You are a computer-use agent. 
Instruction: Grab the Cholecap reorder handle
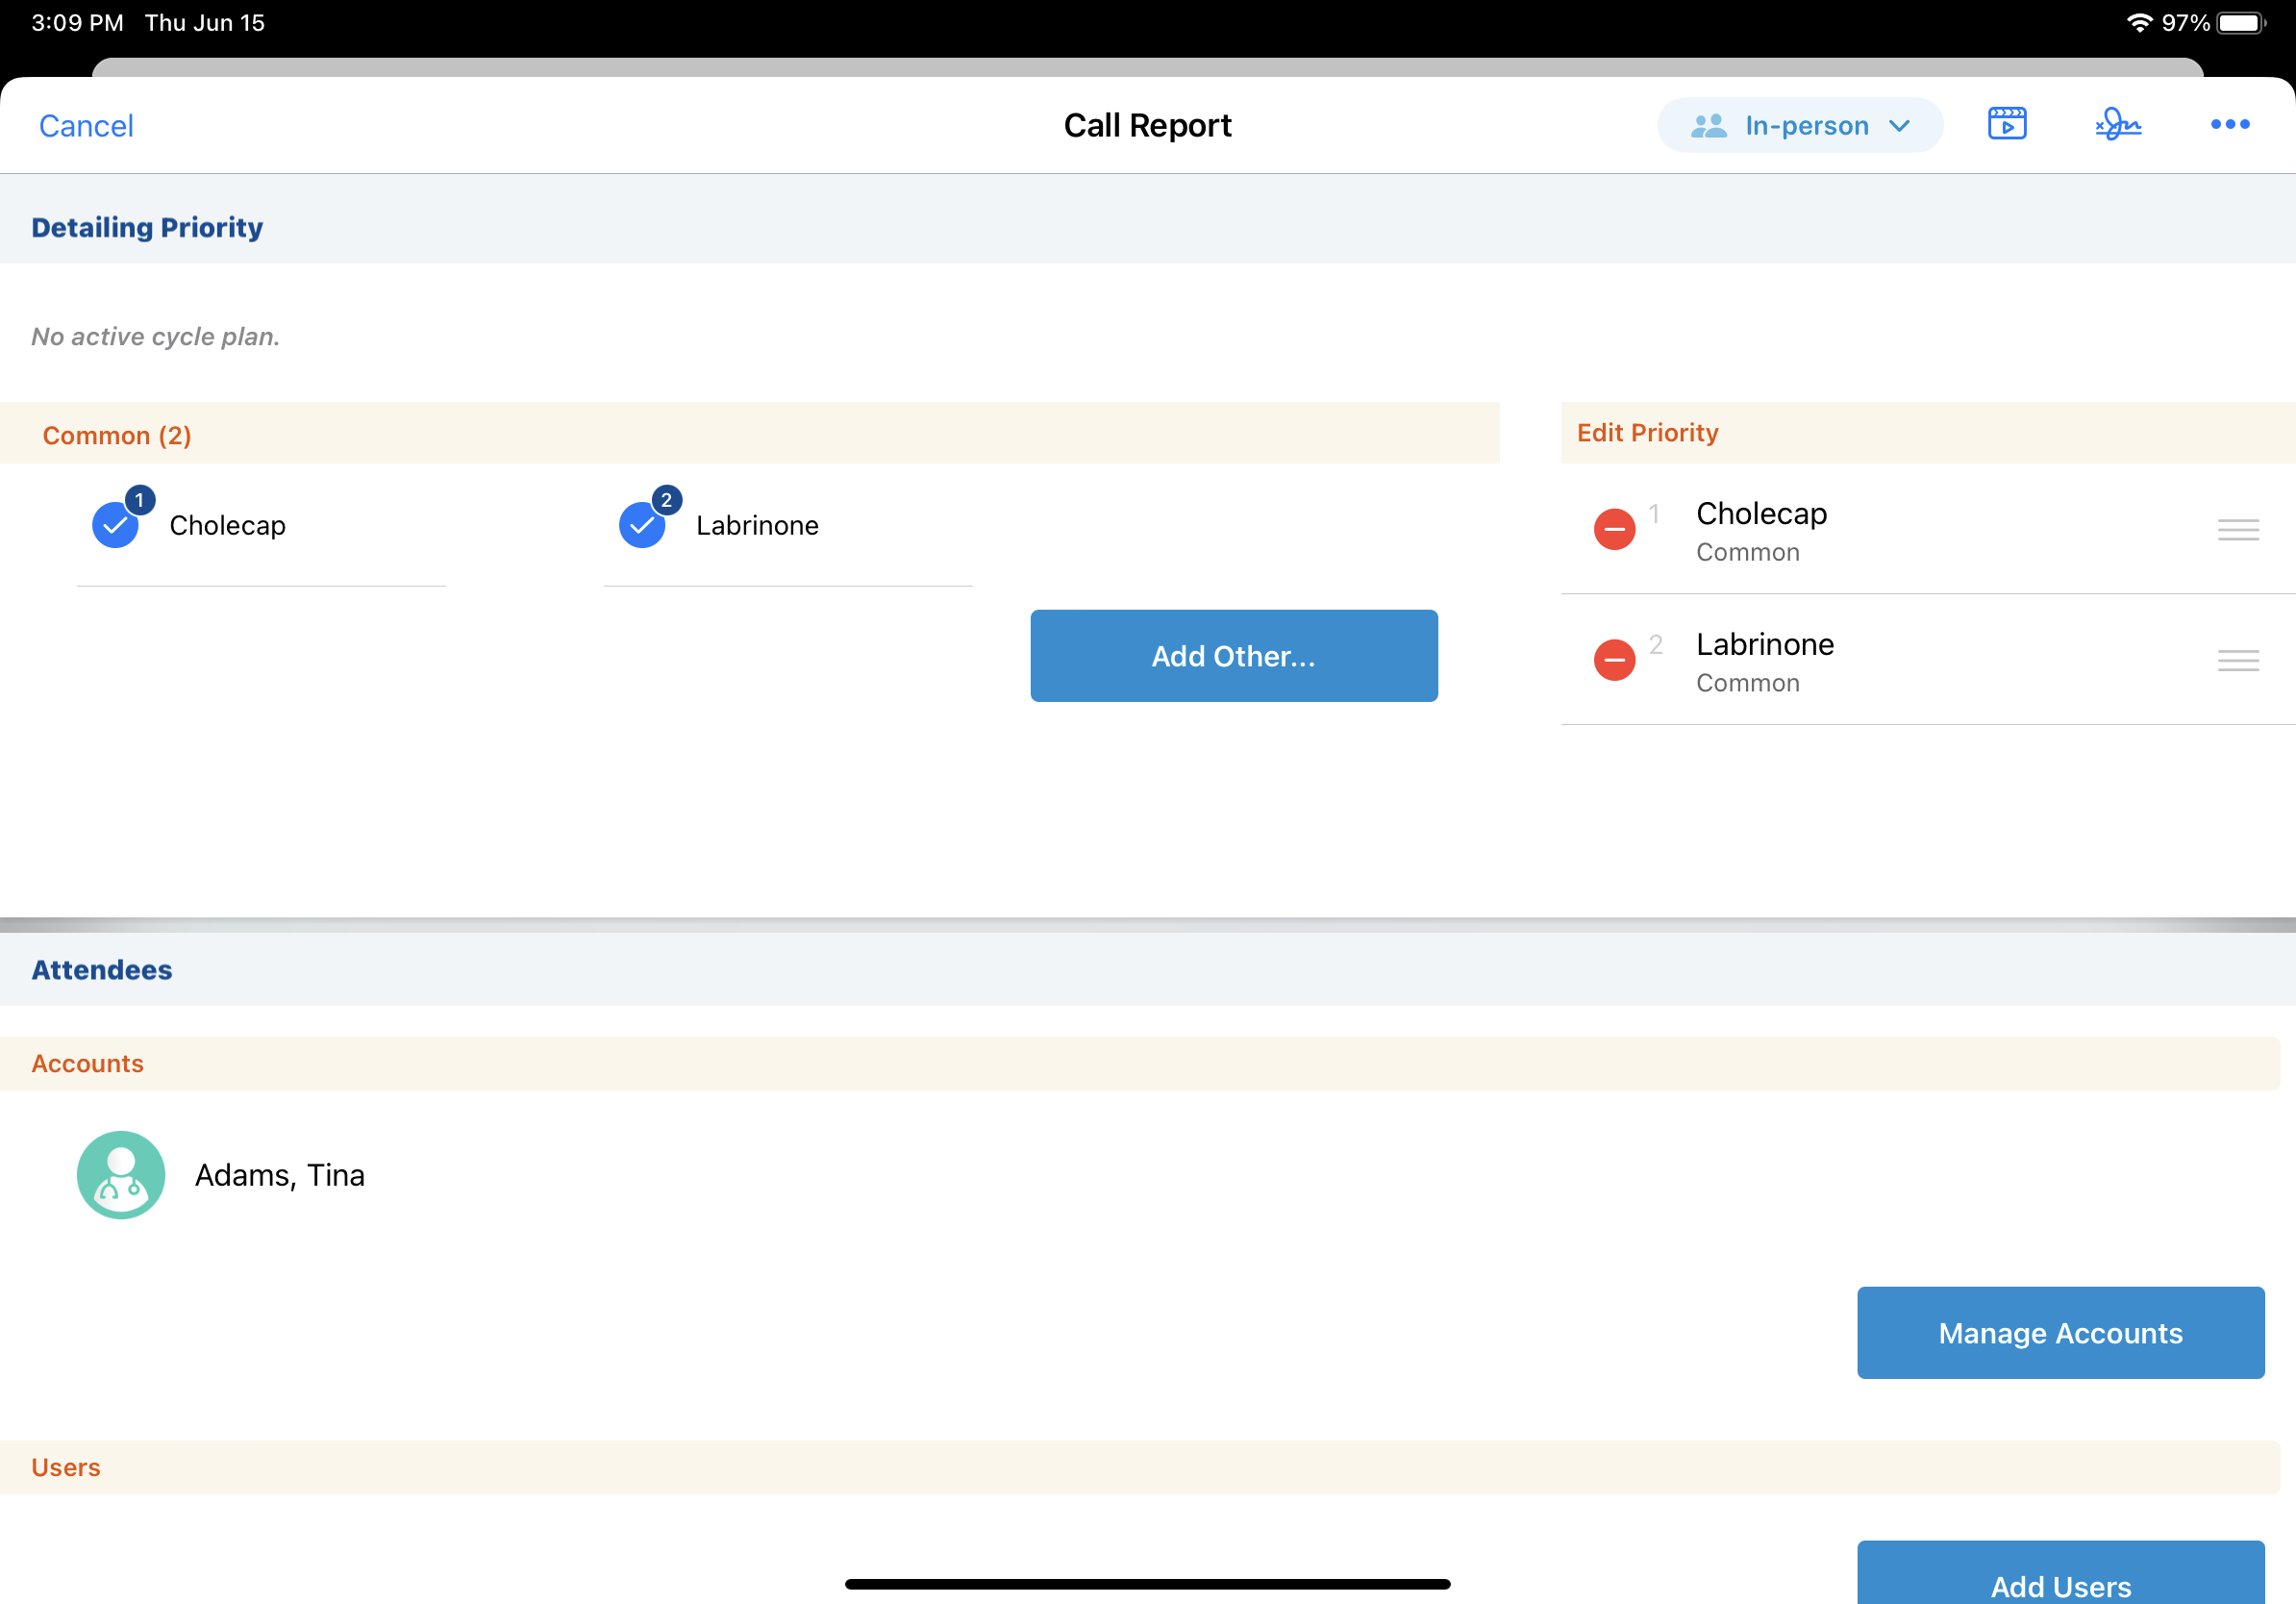[2237, 530]
